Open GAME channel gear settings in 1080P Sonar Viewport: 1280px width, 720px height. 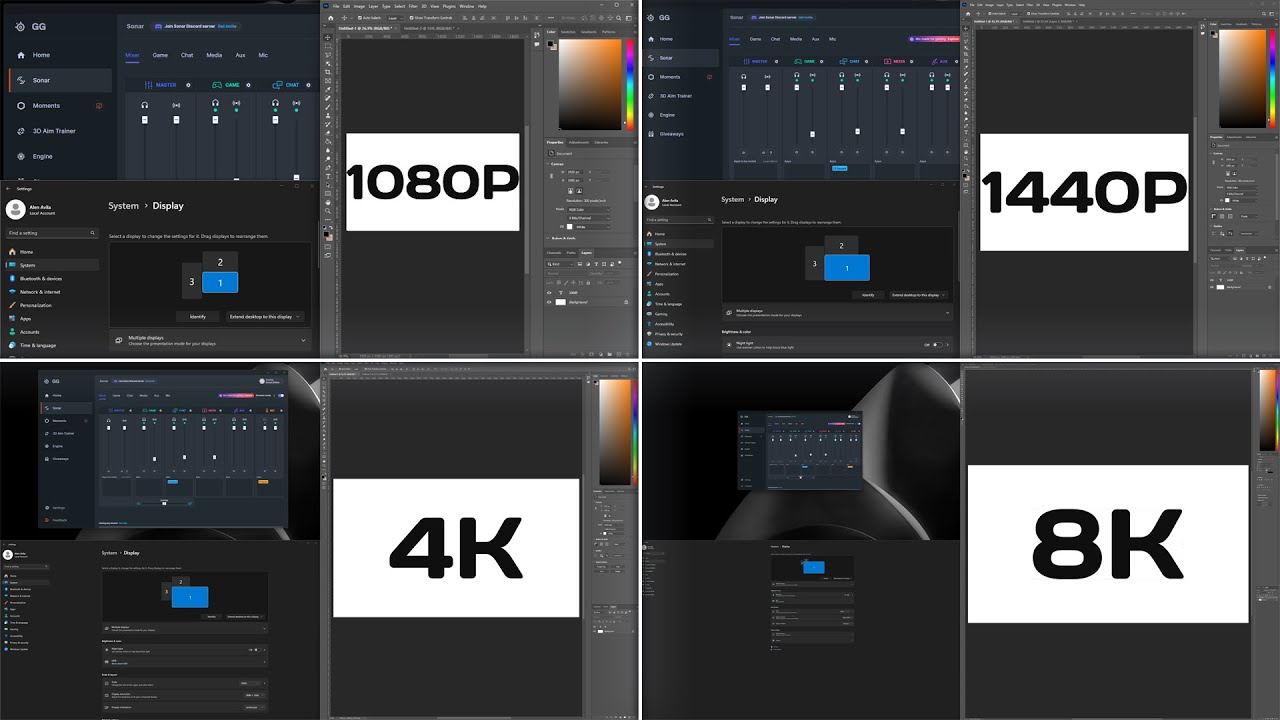point(248,85)
